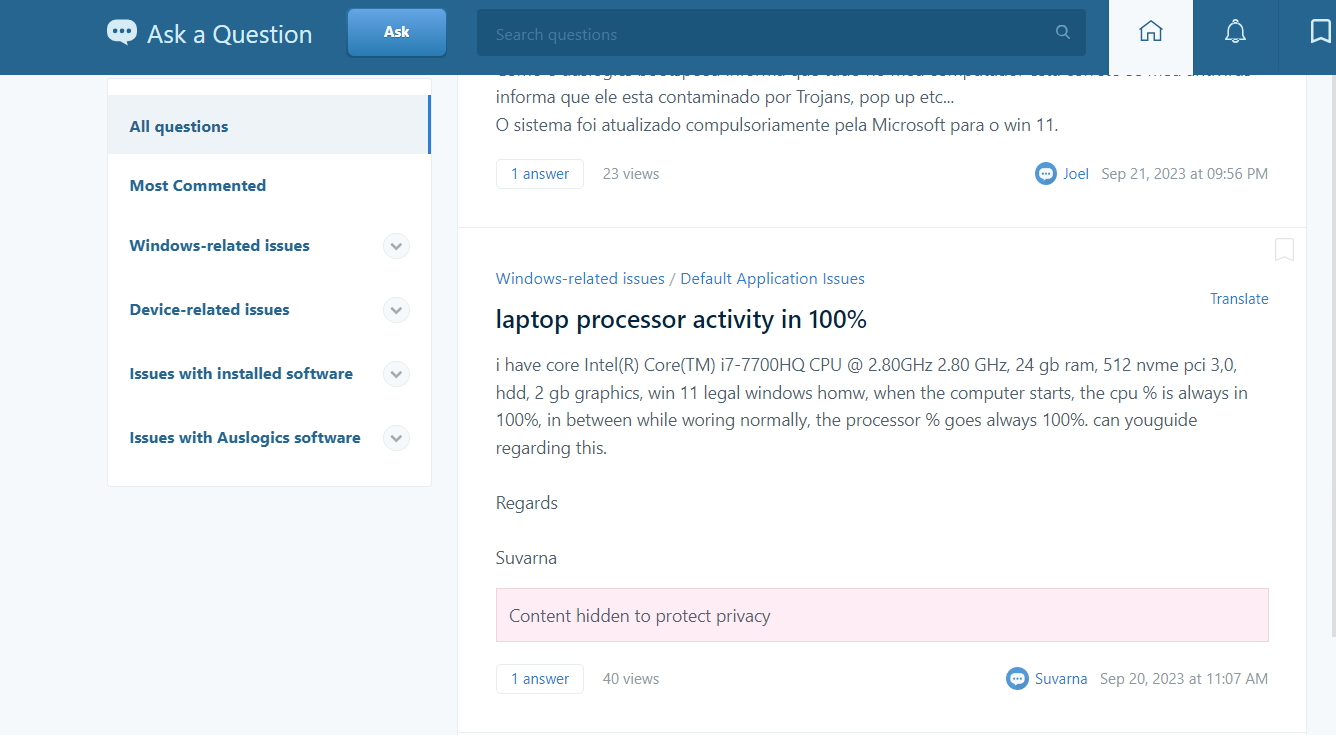This screenshot has height=735, width=1336.
Task: Open the home page icon
Action: 1151,32
